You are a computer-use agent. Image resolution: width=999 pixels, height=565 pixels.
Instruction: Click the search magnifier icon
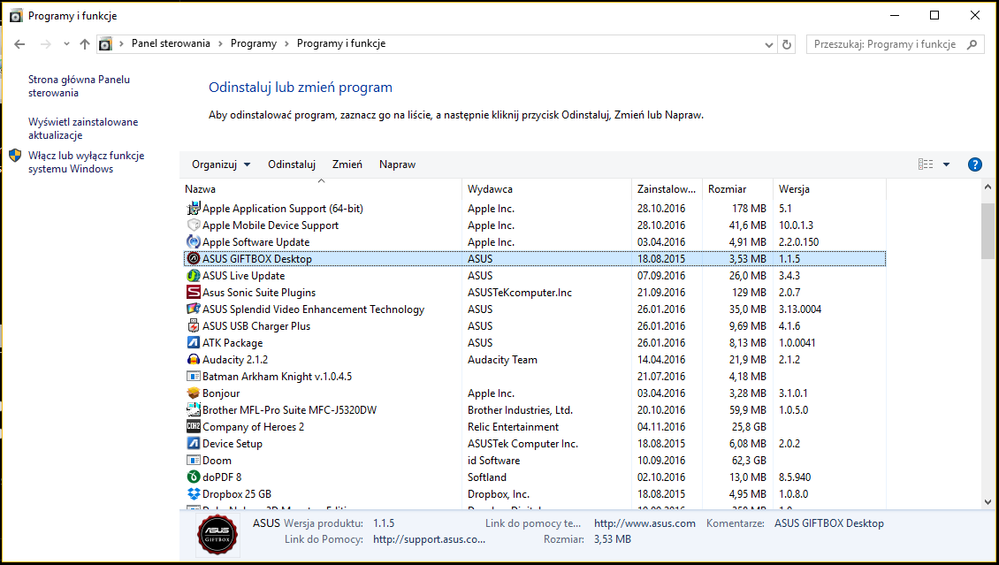point(972,44)
